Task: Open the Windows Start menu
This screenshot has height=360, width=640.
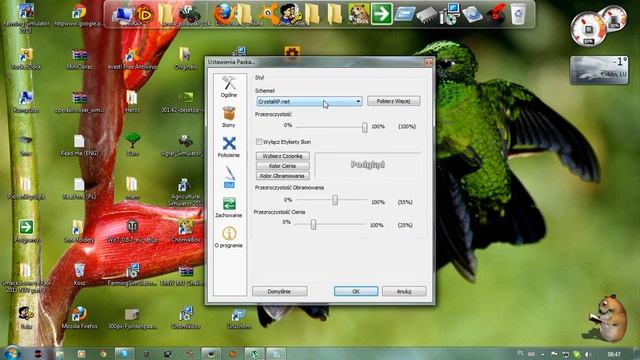Action: click(11, 353)
